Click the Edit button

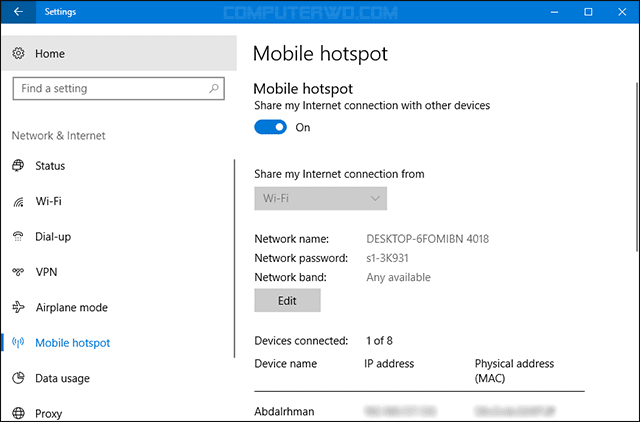click(287, 300)
